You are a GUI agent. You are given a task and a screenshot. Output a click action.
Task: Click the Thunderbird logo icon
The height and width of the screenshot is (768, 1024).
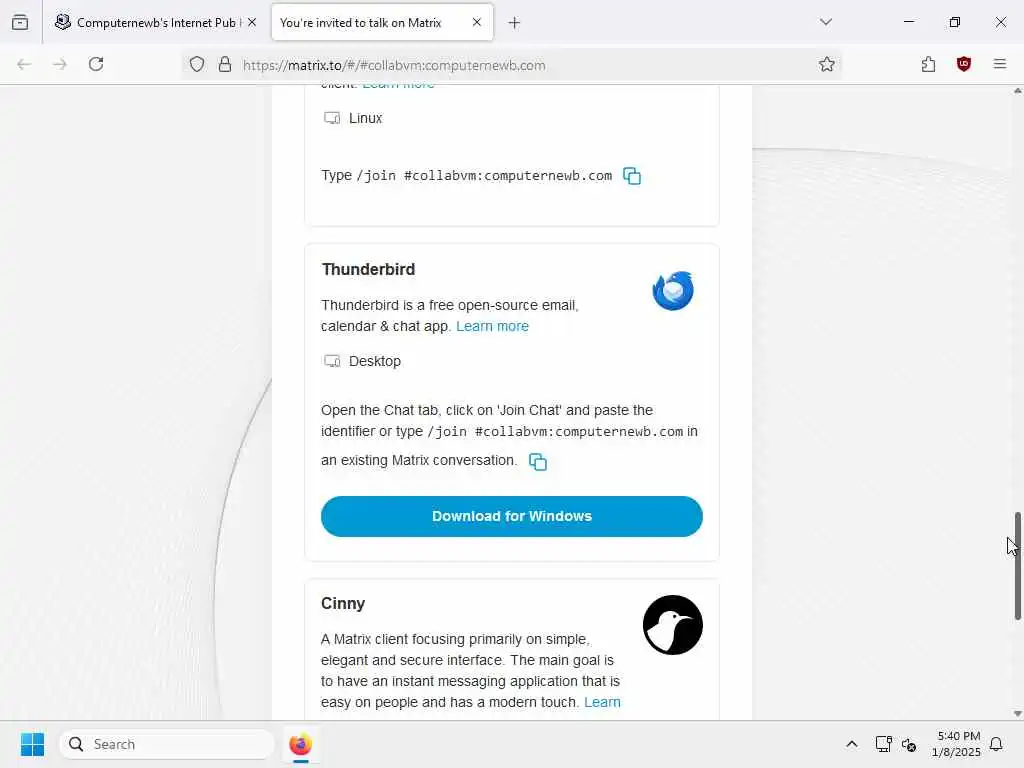pos(673,291)
